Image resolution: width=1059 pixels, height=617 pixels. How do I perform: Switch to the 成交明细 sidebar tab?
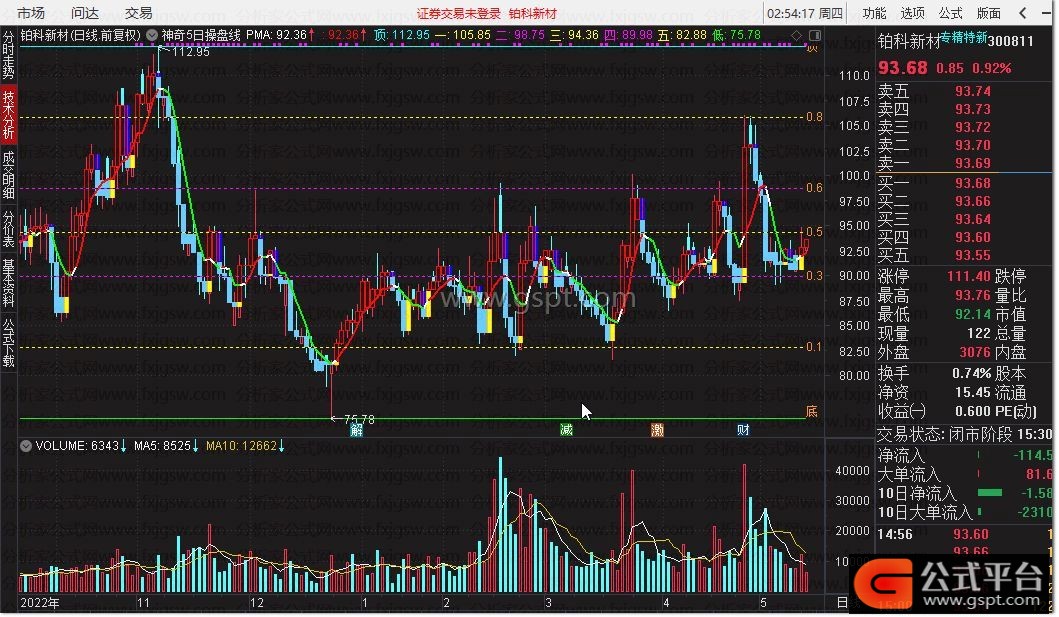pos(8,173)
